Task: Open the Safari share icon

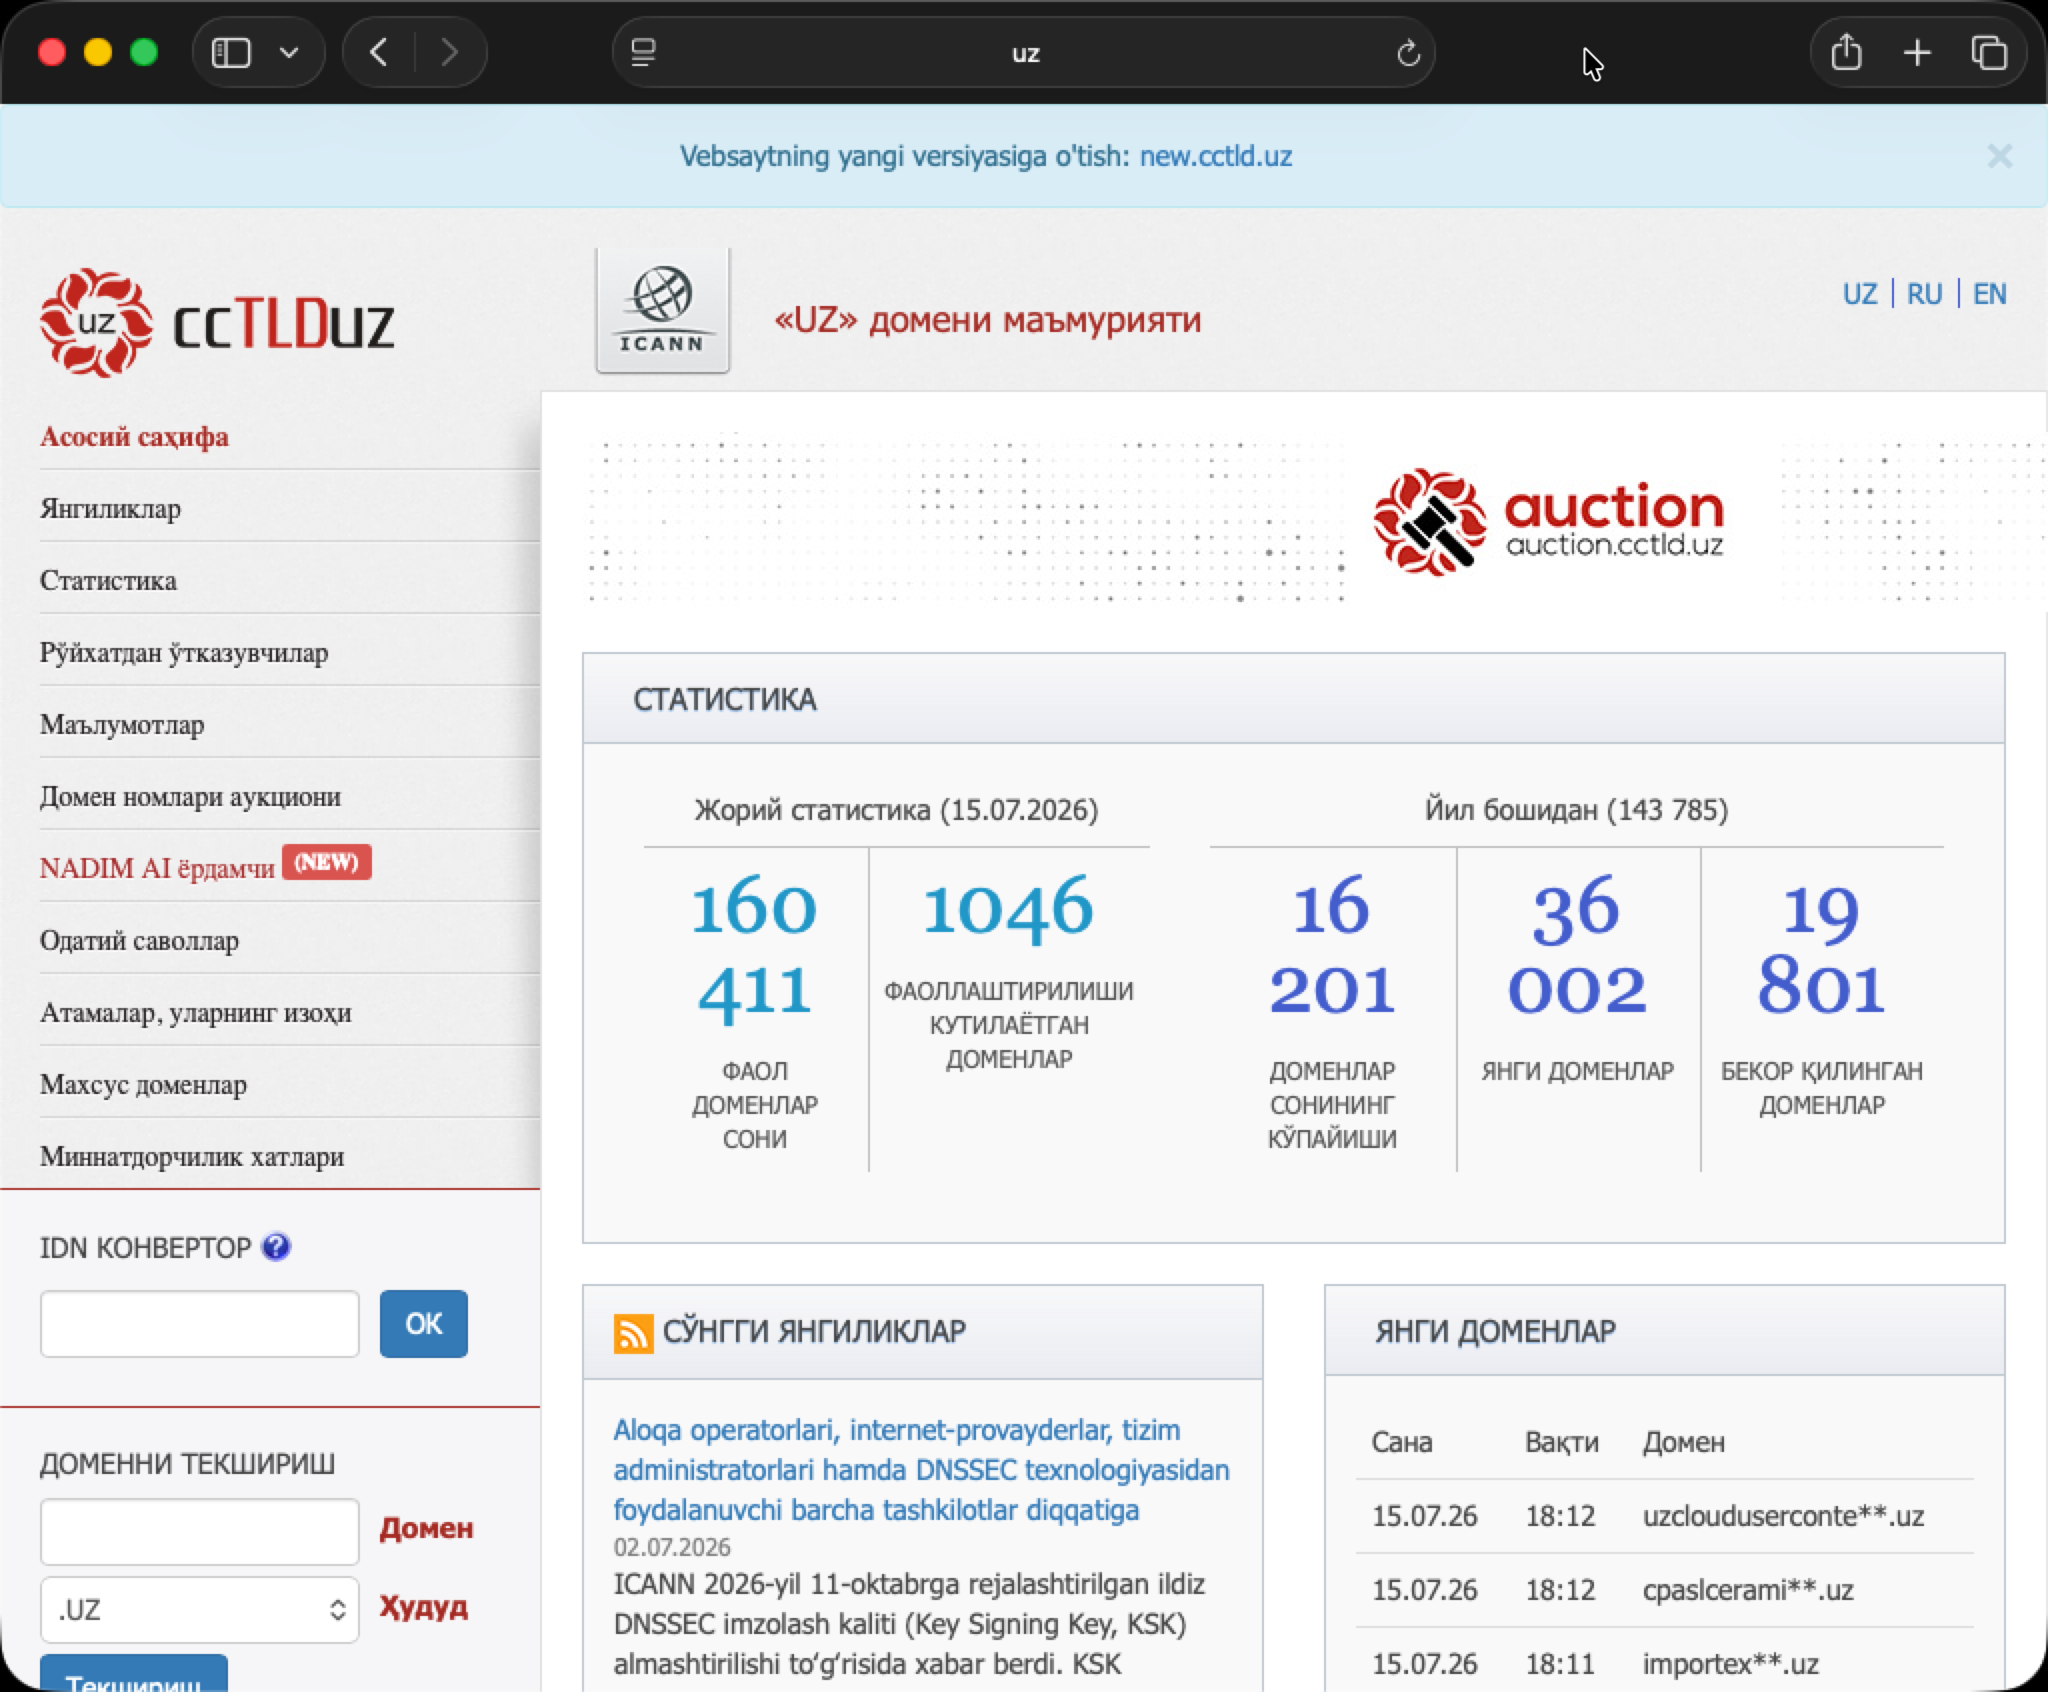Action: click(x=1846, y=52)
